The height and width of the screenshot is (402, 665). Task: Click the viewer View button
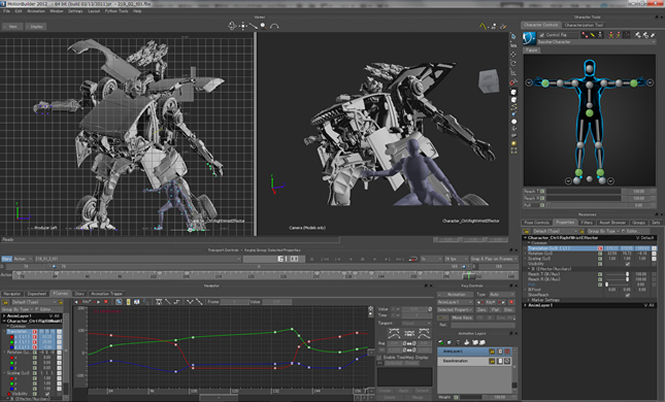(11, 26)
